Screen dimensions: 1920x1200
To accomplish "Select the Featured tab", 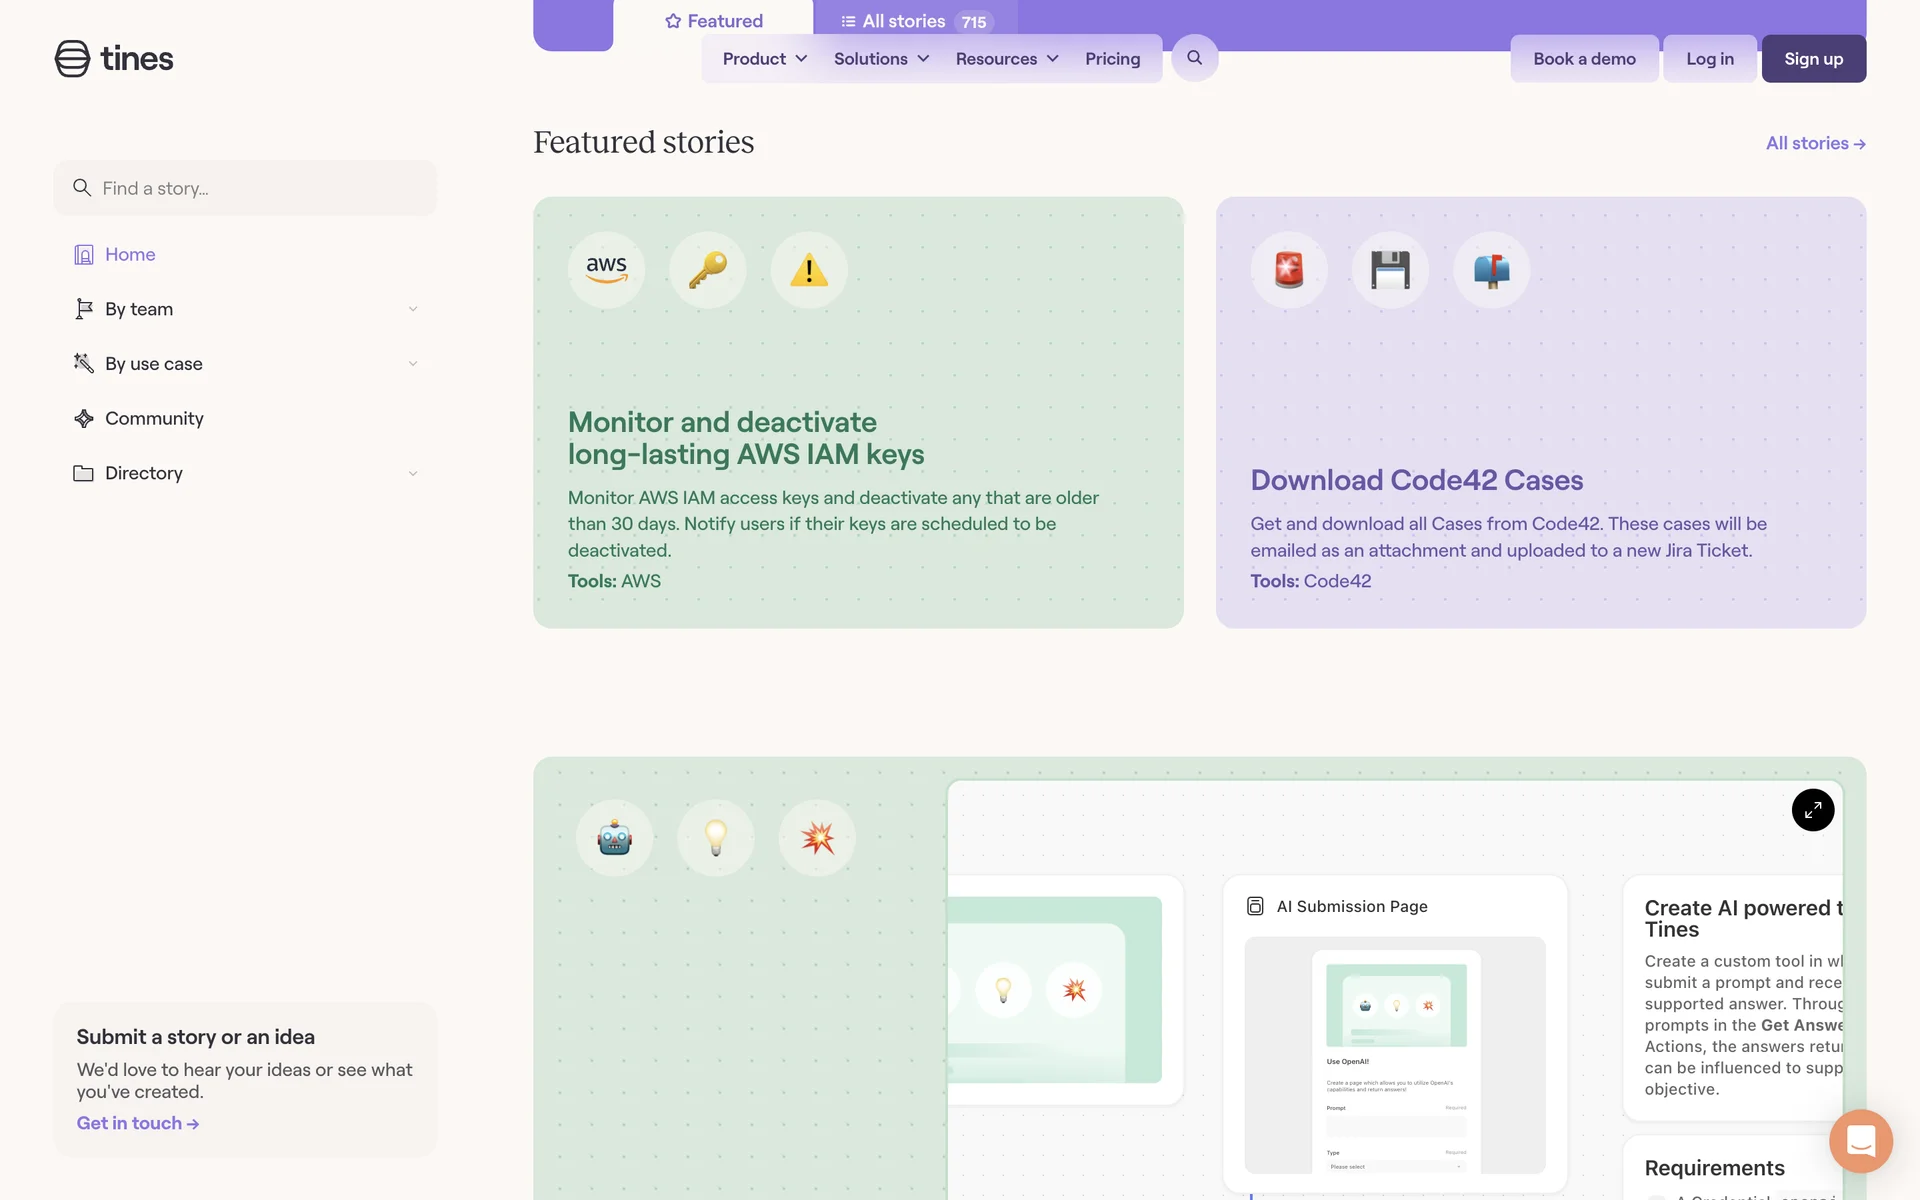I will [713, 21].
